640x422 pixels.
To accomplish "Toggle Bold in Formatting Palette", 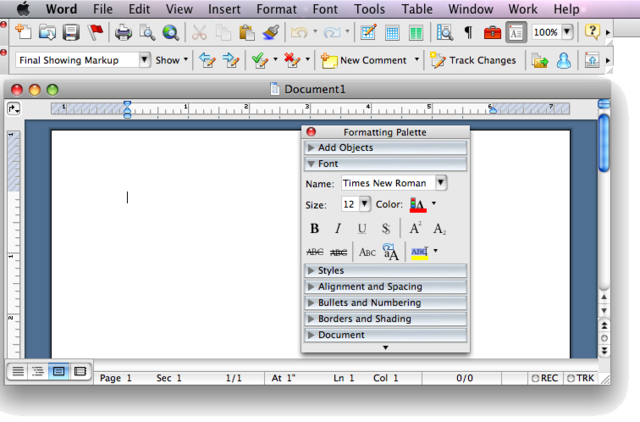I will [x=314, y=229].
